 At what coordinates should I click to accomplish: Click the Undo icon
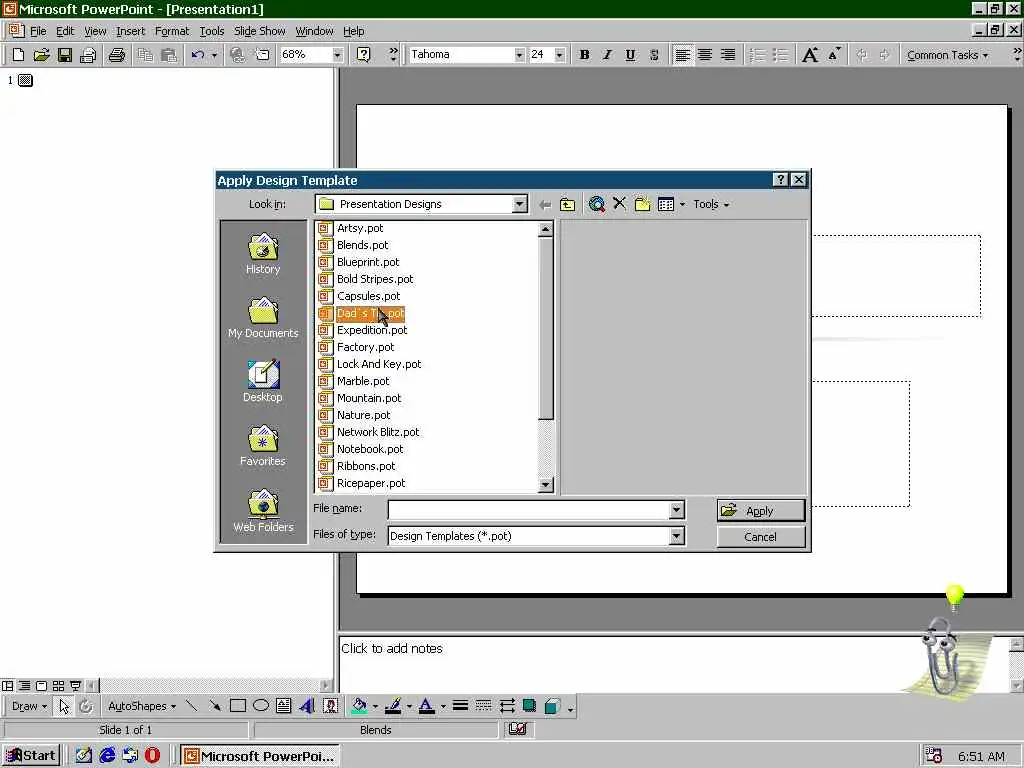point(198,55)
